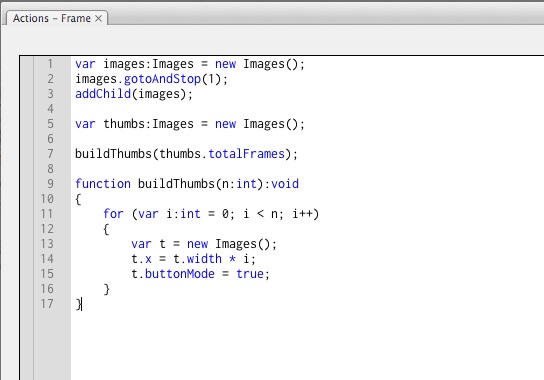Click line number 15 in gutter
The width and height of the screenshot is (544, 380).
pyautogui.click(x=47, y=273)
